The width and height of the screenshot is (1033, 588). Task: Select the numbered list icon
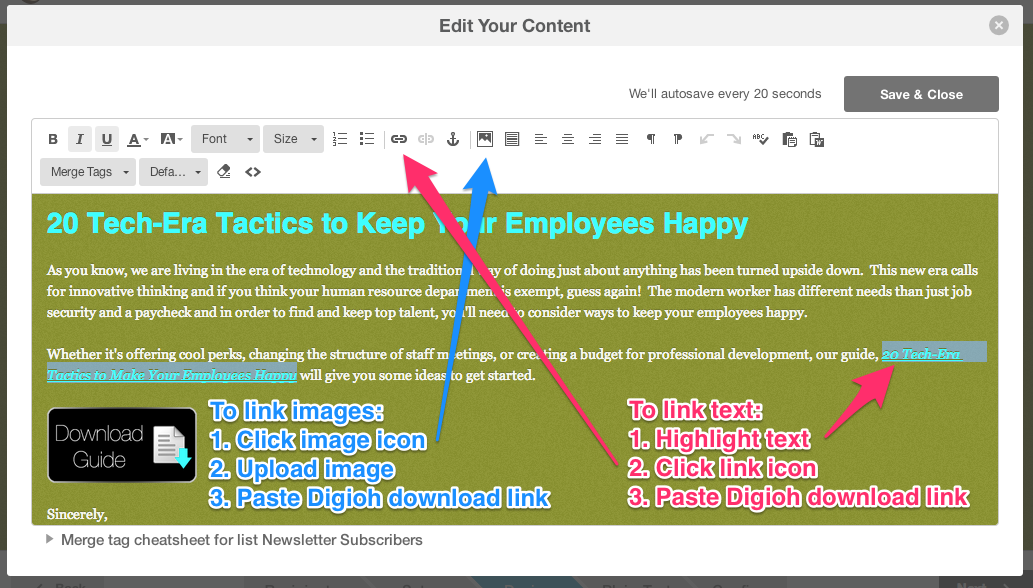pyautogui.click(x=339, y=139)
